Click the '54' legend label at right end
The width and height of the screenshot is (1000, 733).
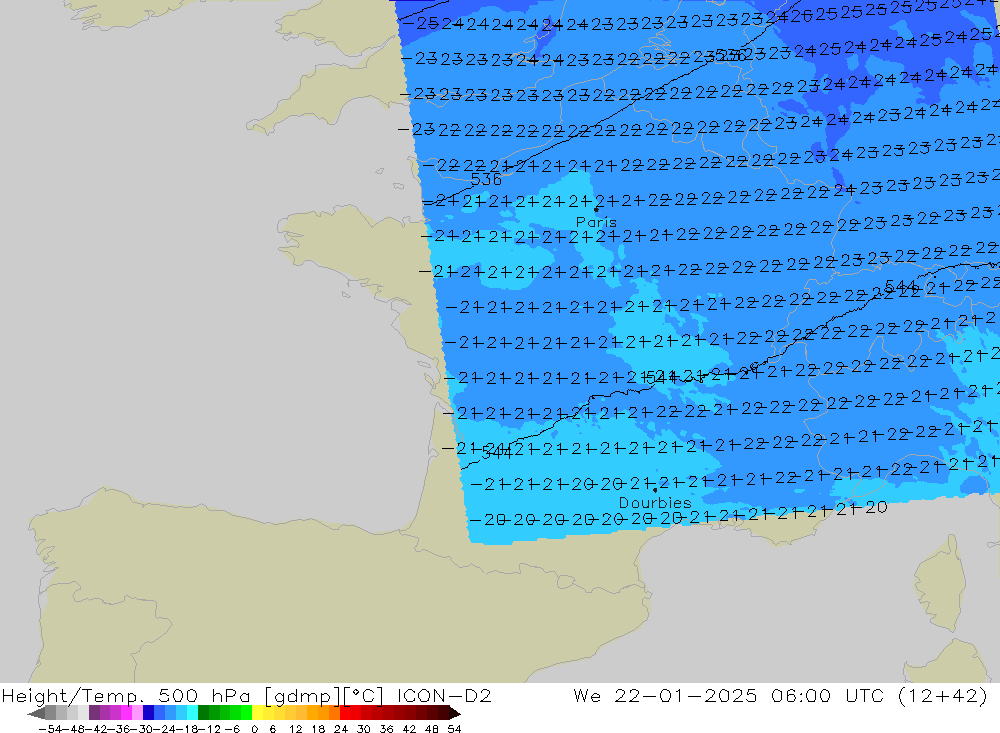(454, 729)
